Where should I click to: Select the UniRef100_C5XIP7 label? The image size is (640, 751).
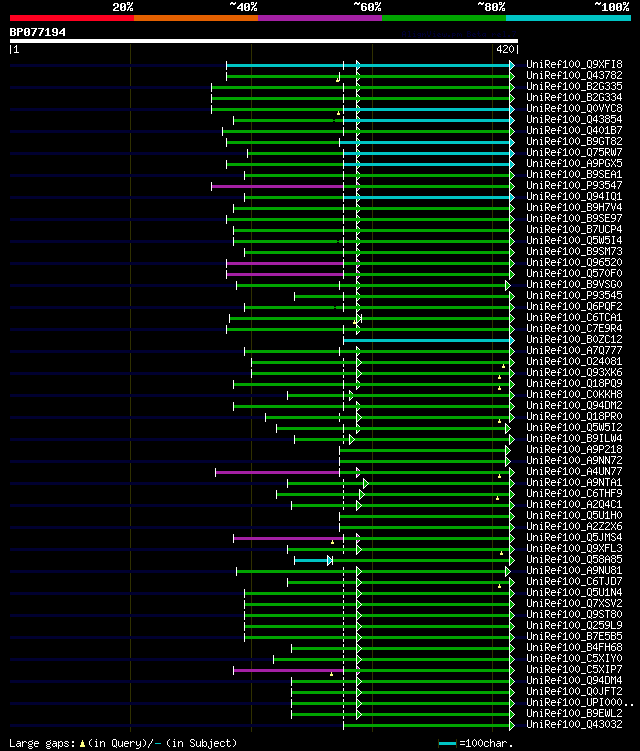(x=574, y=670)
